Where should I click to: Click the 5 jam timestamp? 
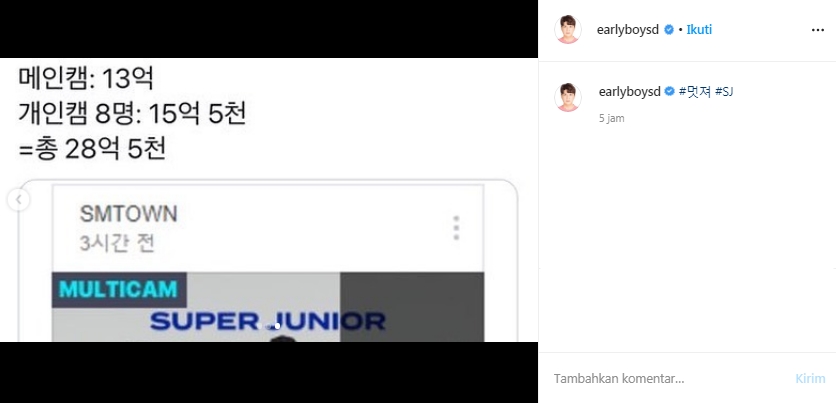612,118
